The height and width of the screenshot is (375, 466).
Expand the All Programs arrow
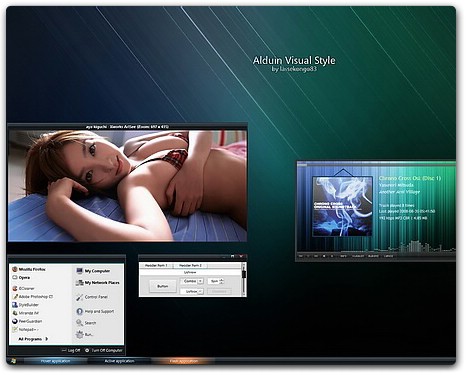(x=47, y=339)
